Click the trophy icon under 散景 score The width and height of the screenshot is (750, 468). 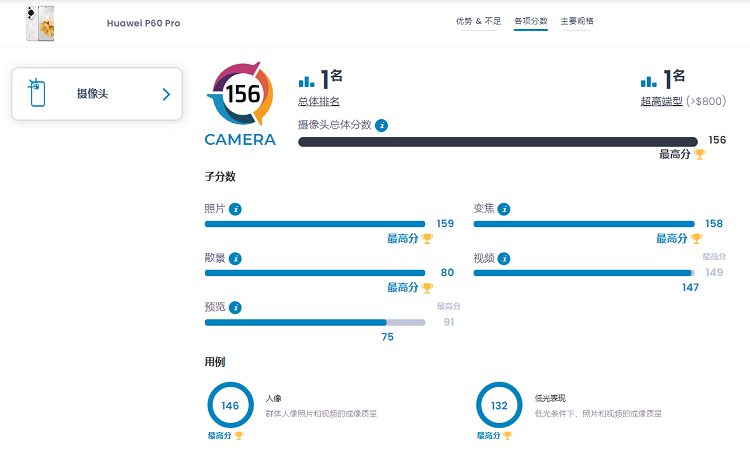tap(427, 288)
